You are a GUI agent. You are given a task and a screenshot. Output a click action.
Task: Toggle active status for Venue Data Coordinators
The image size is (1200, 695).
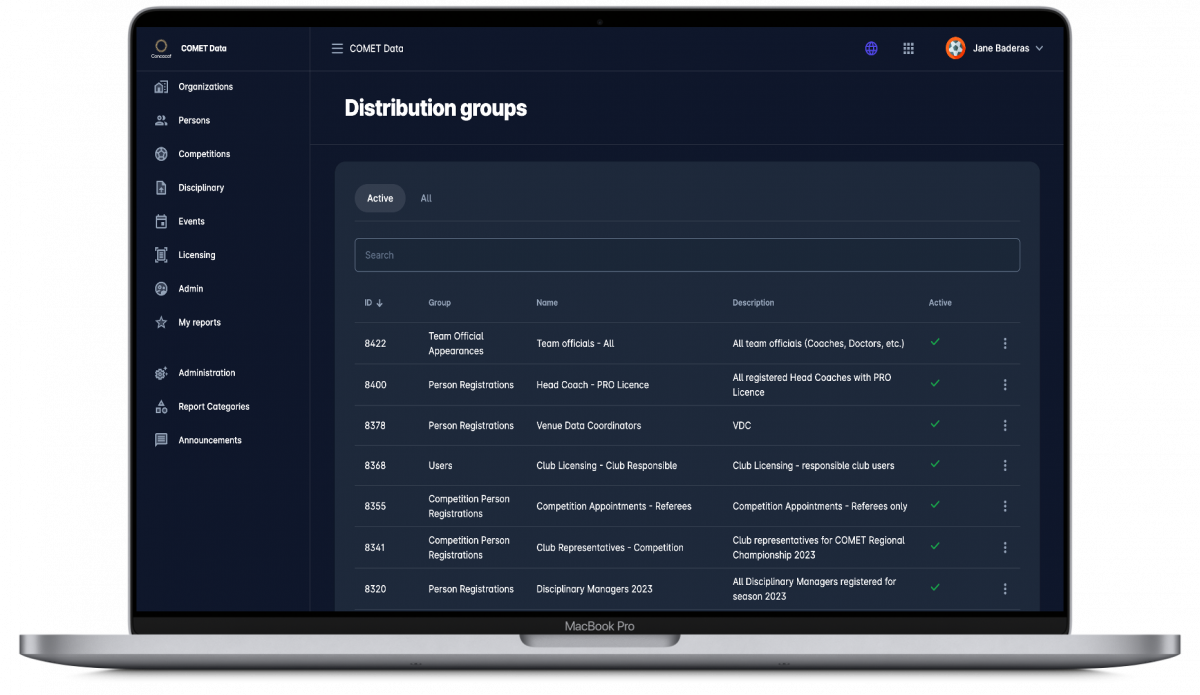(x=935, y=425)
